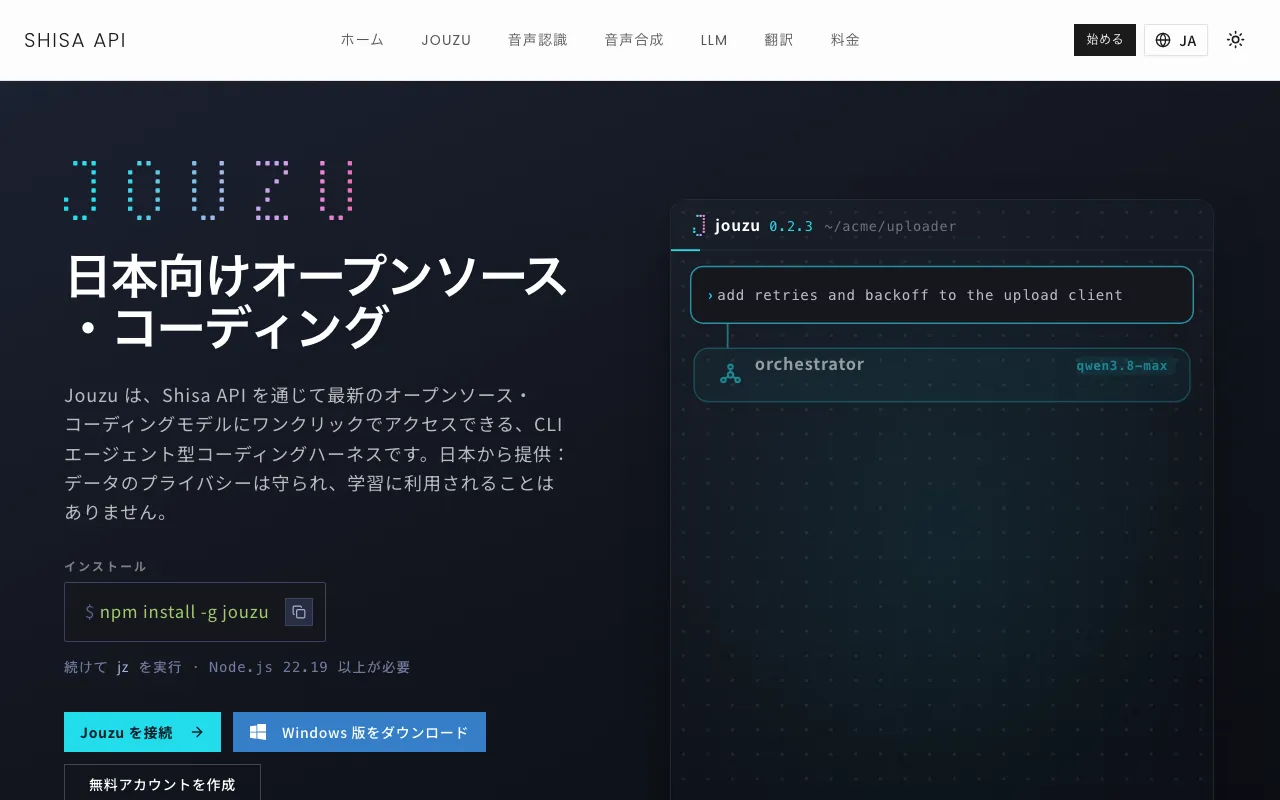Click the SHISA API logo
The image size is (1280, 800).
tap(75, 40)
